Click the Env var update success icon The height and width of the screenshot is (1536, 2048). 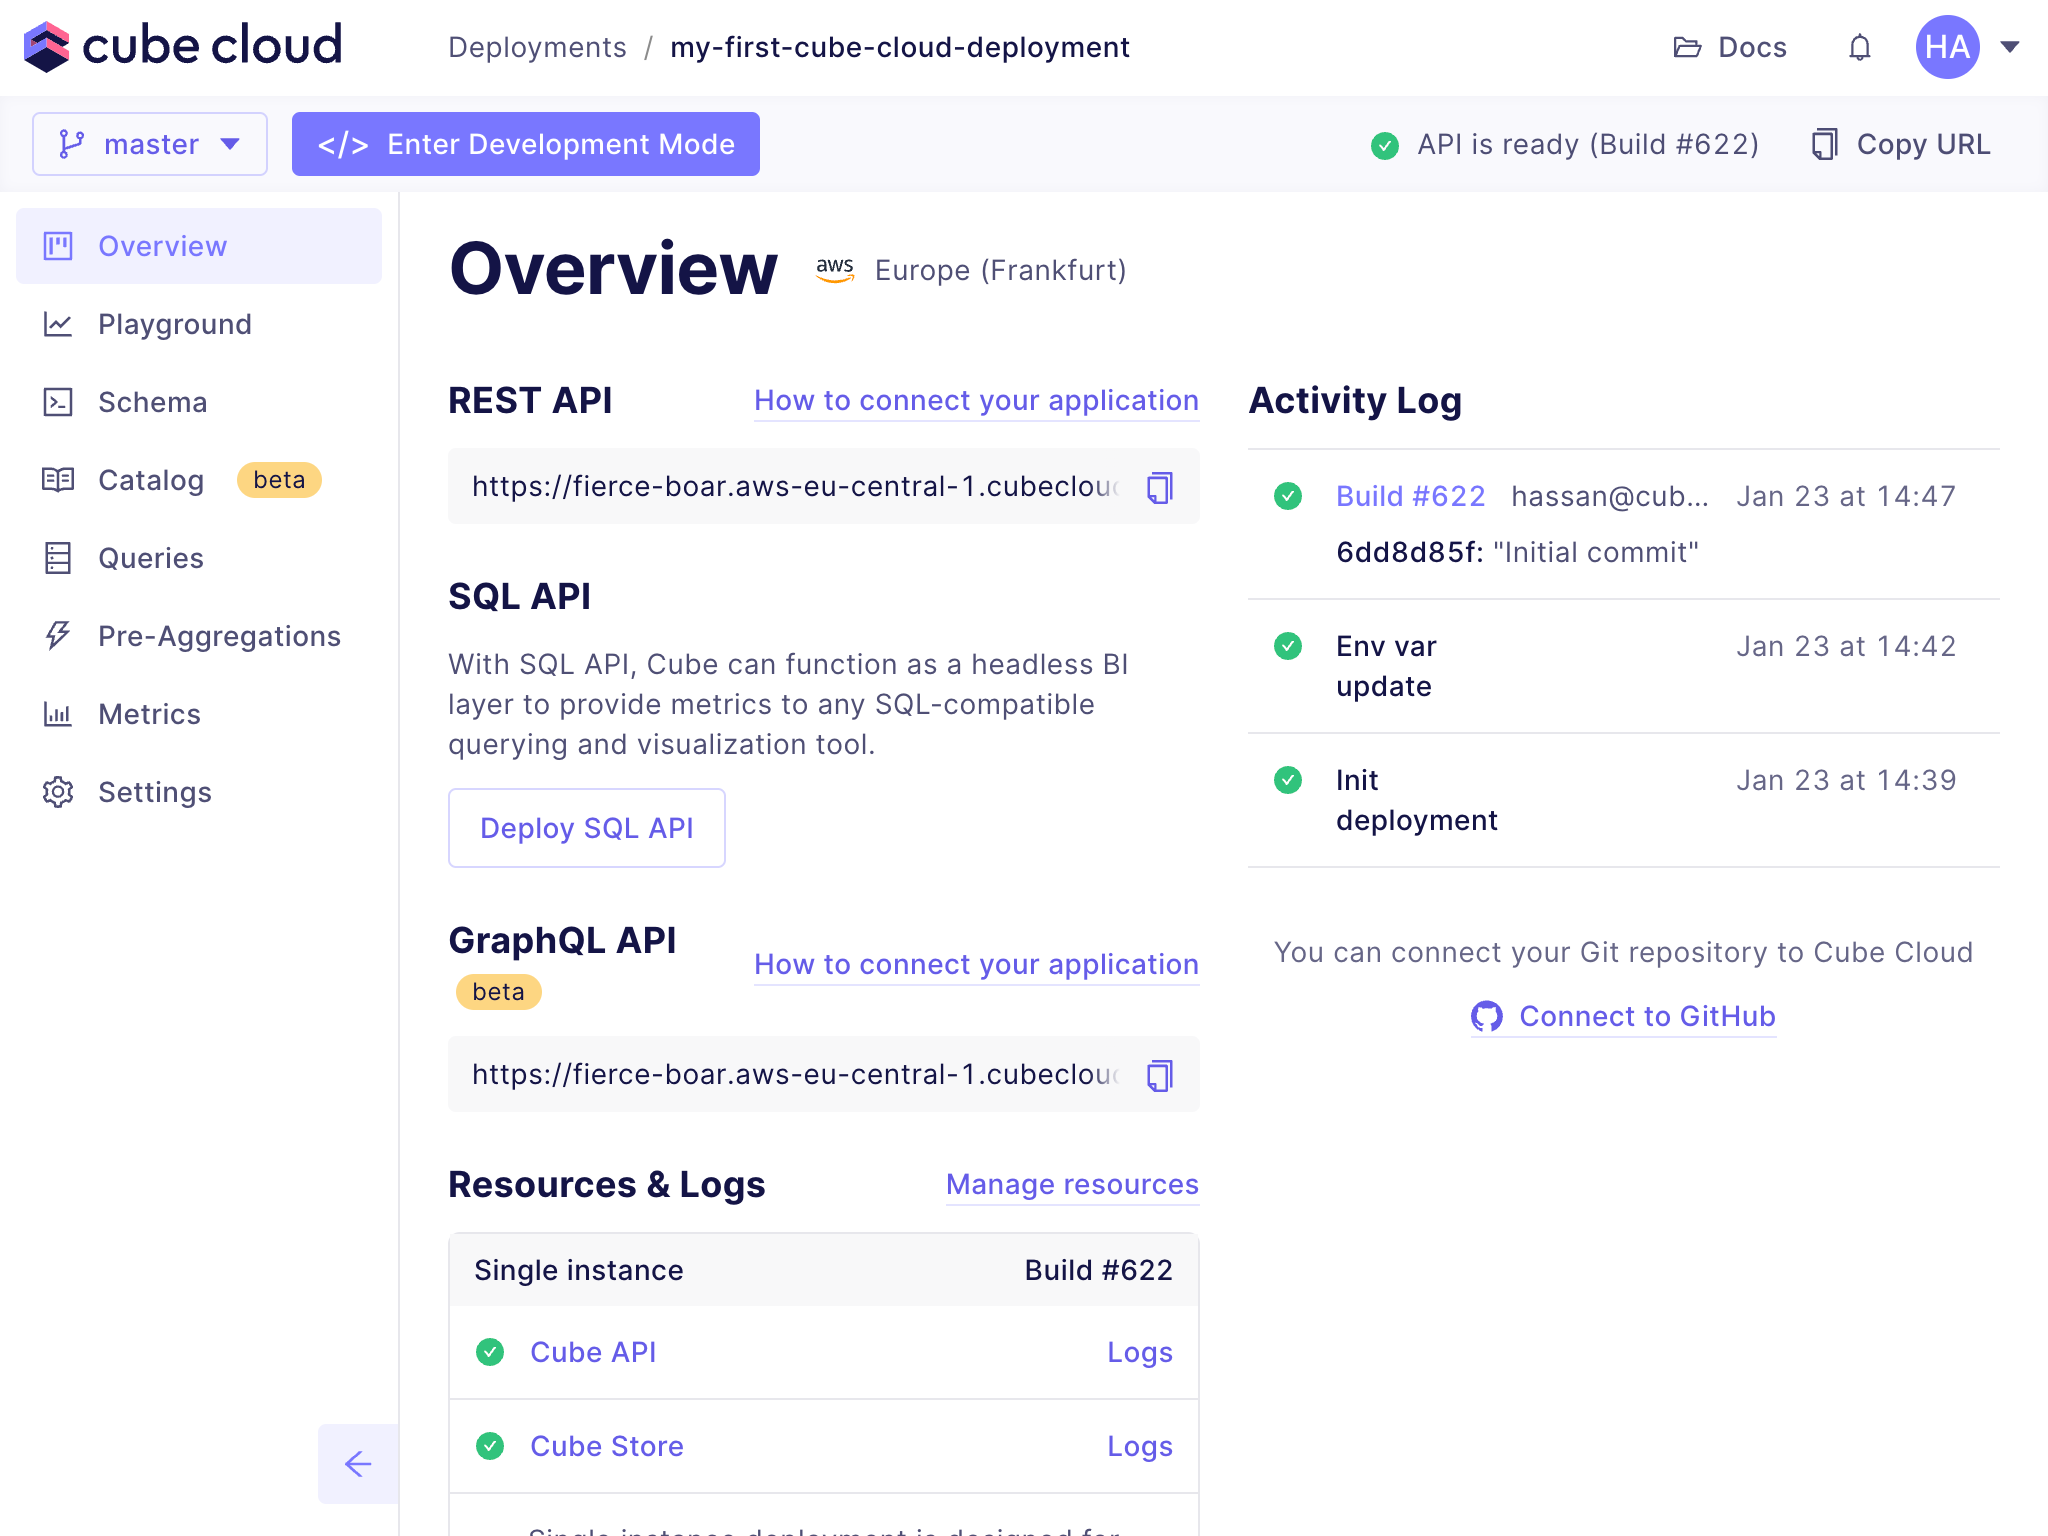pos(1288,646)
